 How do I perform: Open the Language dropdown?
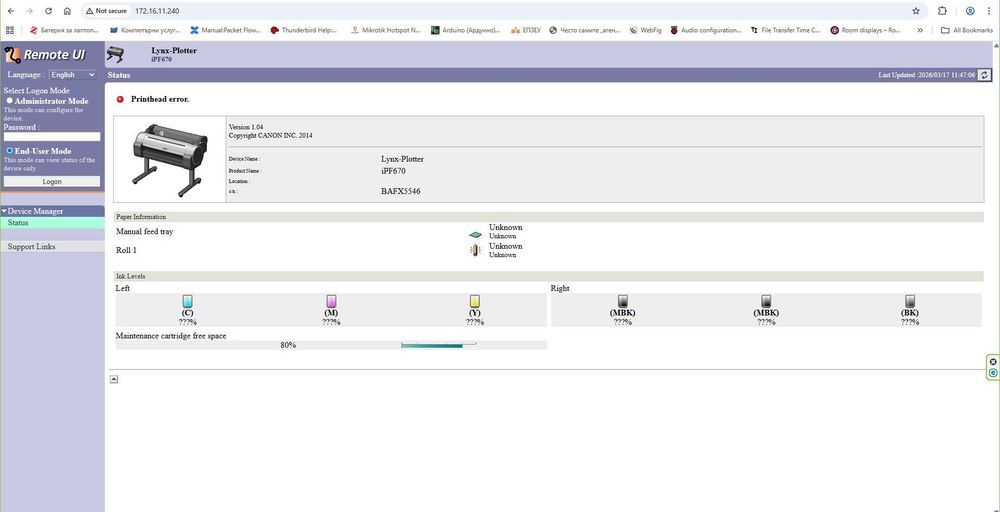pos(73,75)
